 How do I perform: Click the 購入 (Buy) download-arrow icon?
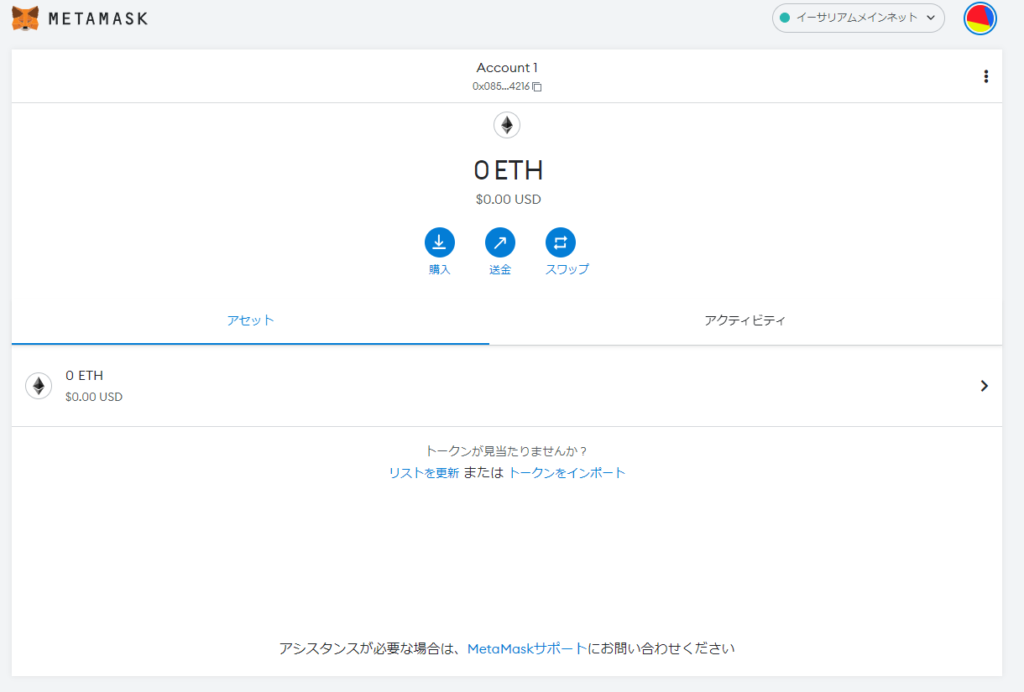coord(440,242)
